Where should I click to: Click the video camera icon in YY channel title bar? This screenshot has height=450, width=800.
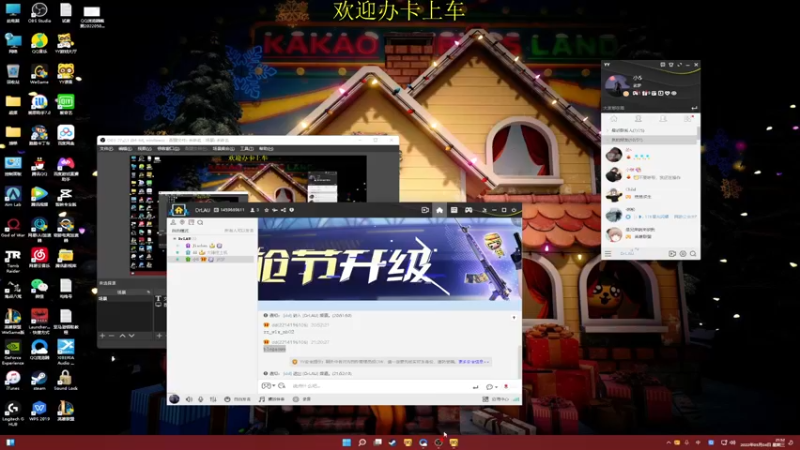424,210
